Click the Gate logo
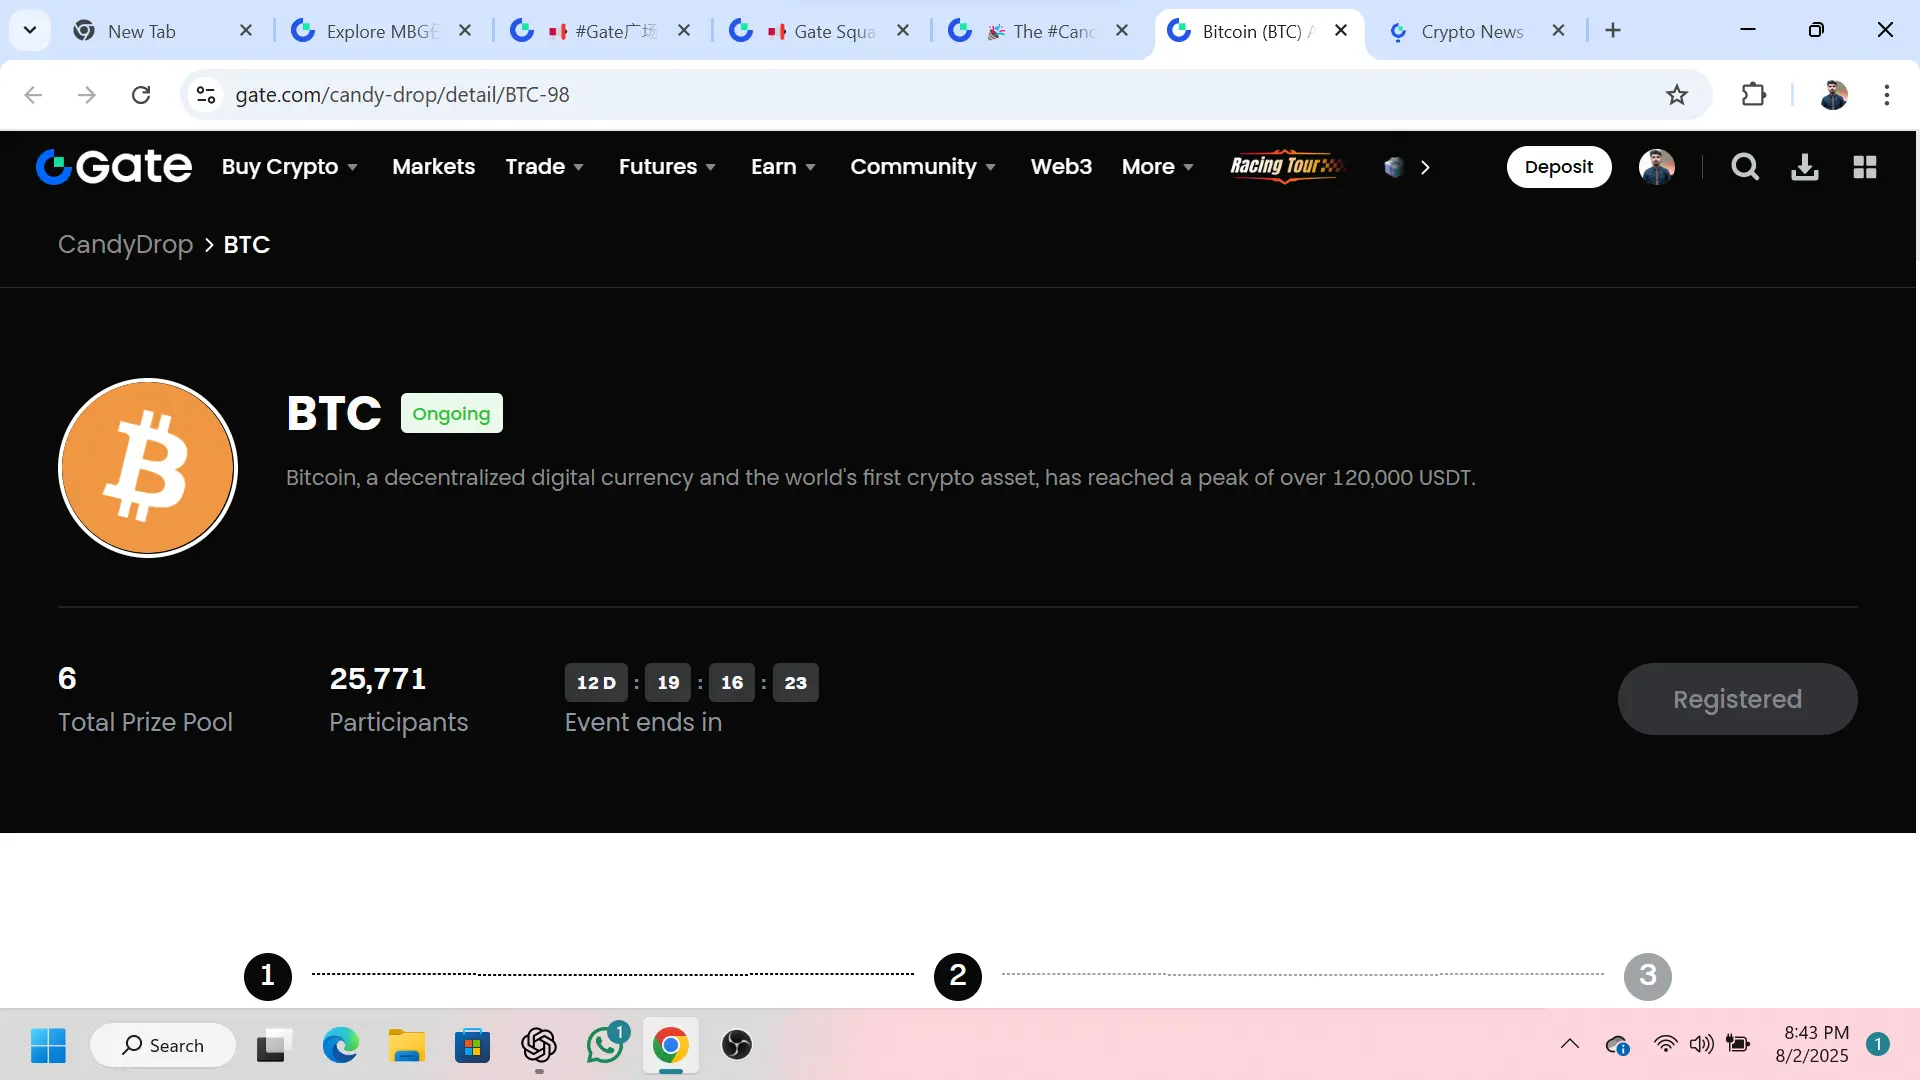The image size is (1920, 1080). tap(113, 167)
